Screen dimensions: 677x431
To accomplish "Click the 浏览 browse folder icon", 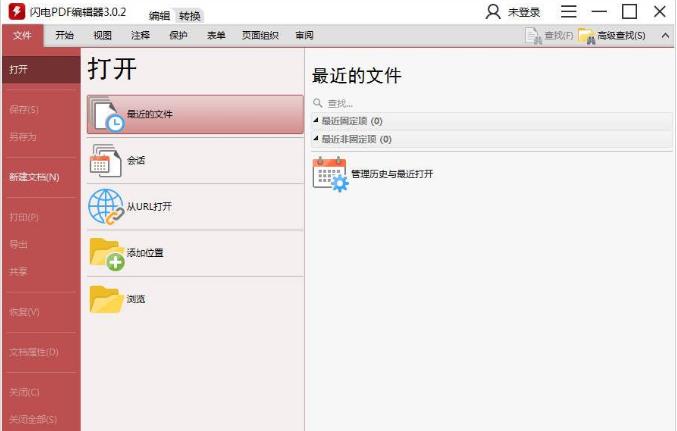I will coord(106,299).
